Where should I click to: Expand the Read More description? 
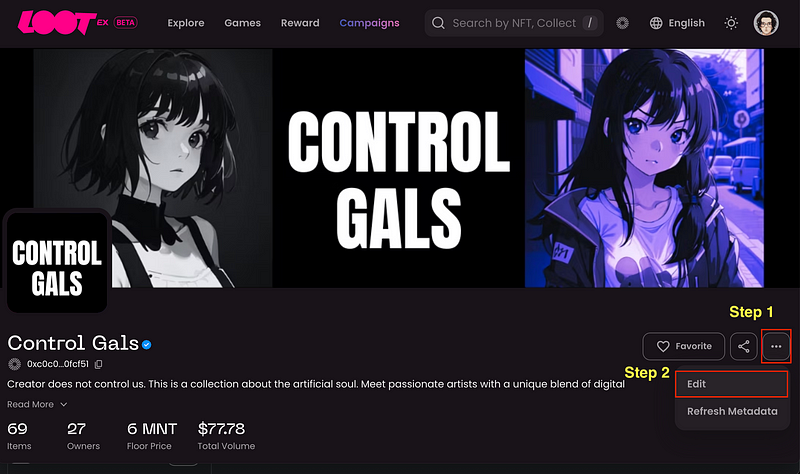37,405
